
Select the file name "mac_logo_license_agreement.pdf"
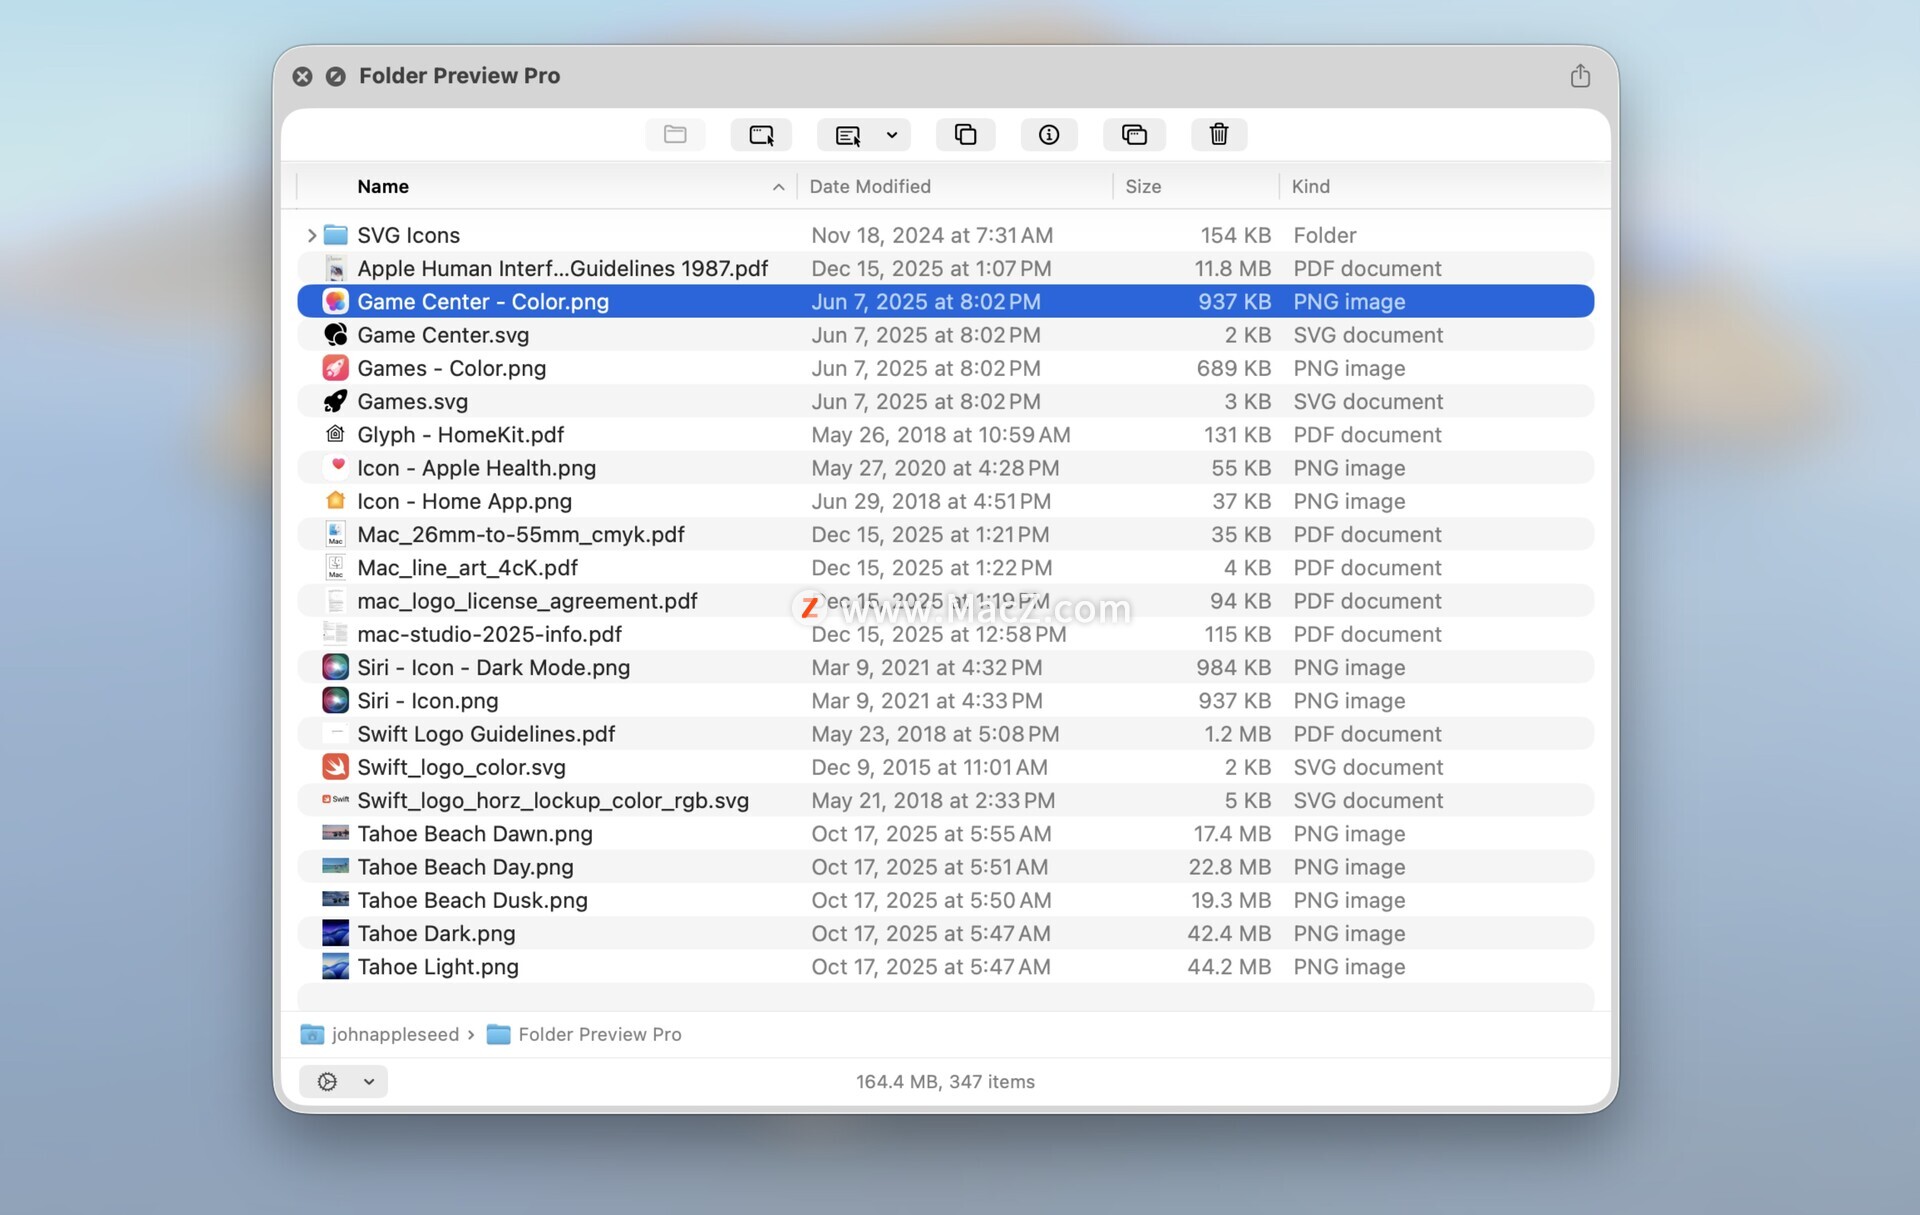click(528, 601)
